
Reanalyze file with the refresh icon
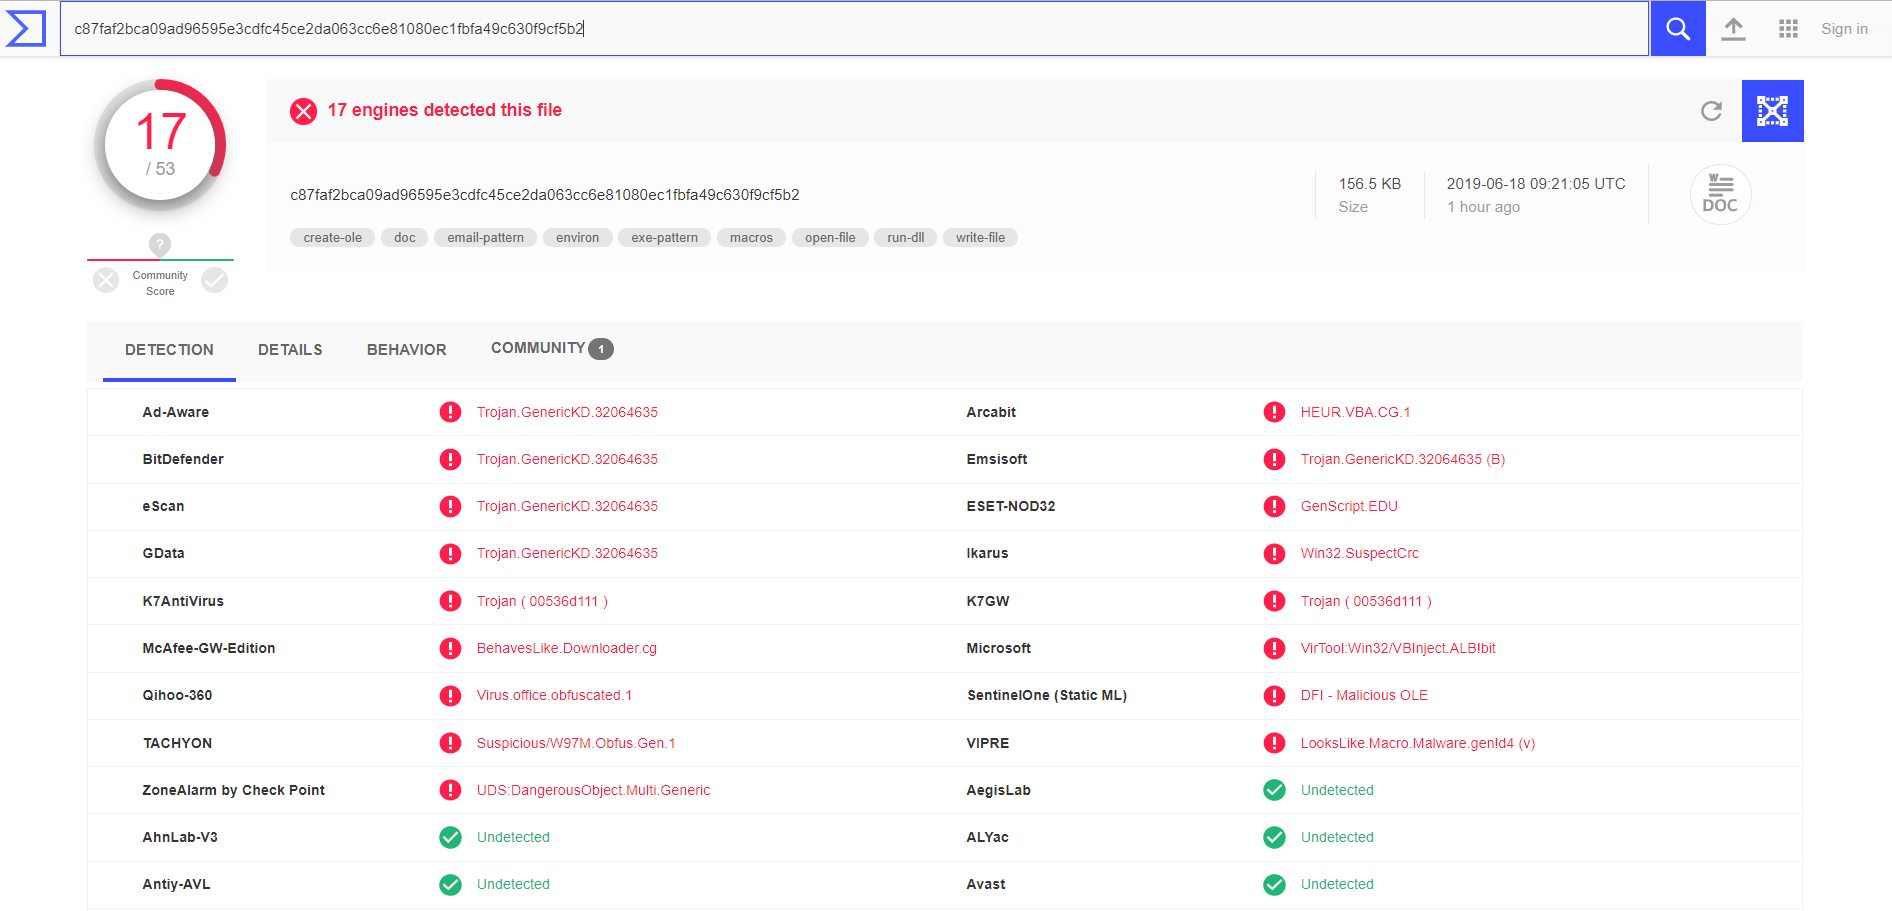click(1711, 111)
